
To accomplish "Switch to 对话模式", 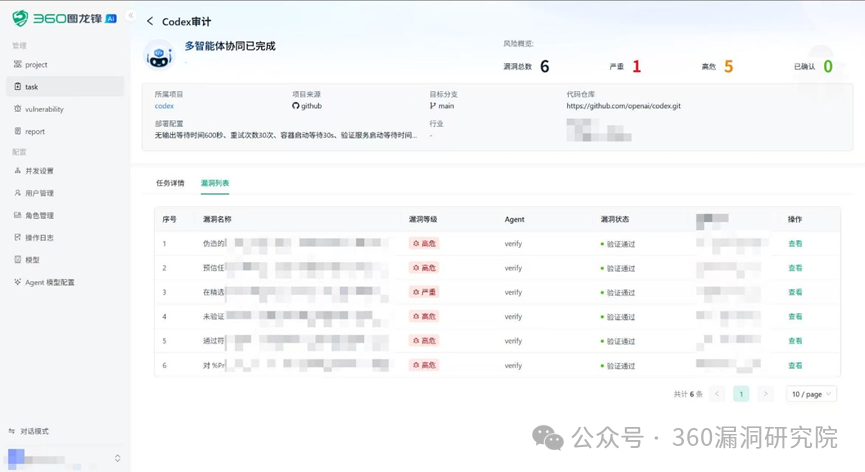I will click(34, 431).
